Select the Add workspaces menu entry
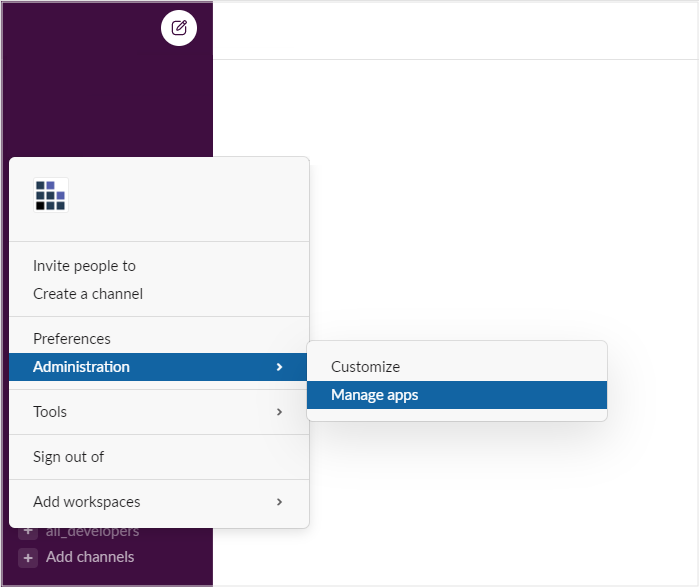Screen dimensions: 699x587 tap(87, 502)
